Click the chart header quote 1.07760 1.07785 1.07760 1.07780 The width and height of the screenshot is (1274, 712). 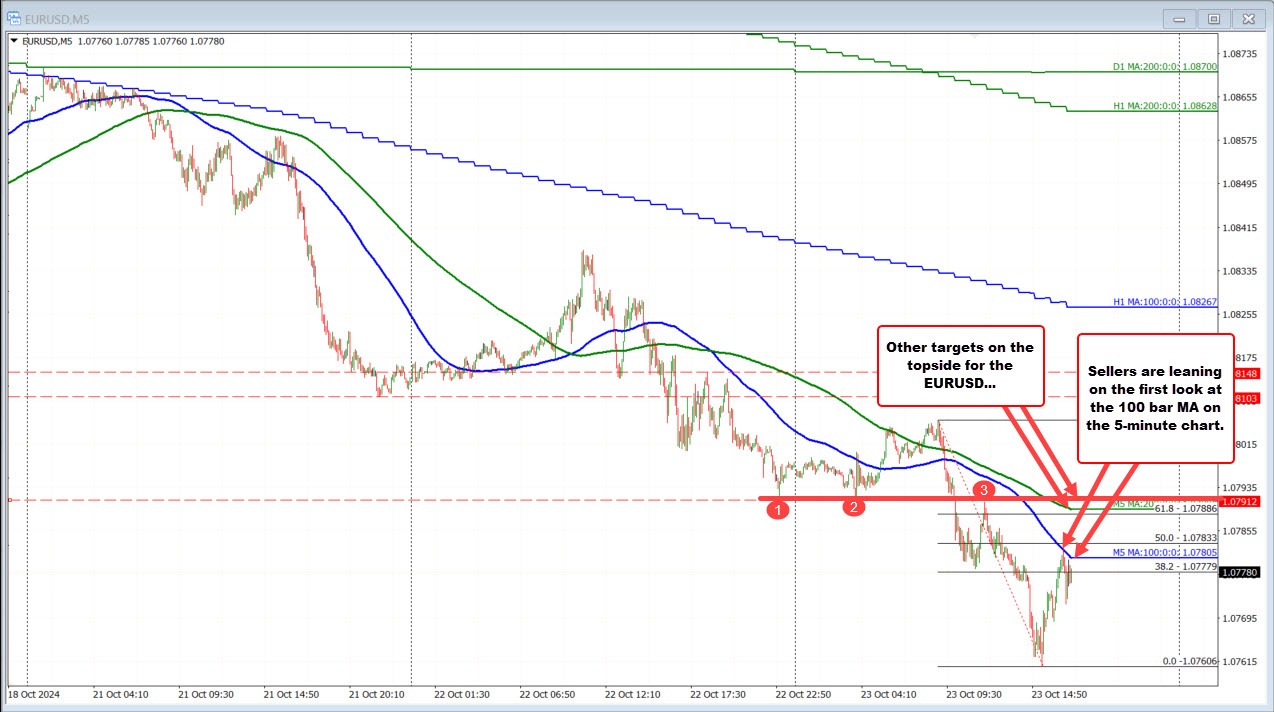click(x=150, y=41)
